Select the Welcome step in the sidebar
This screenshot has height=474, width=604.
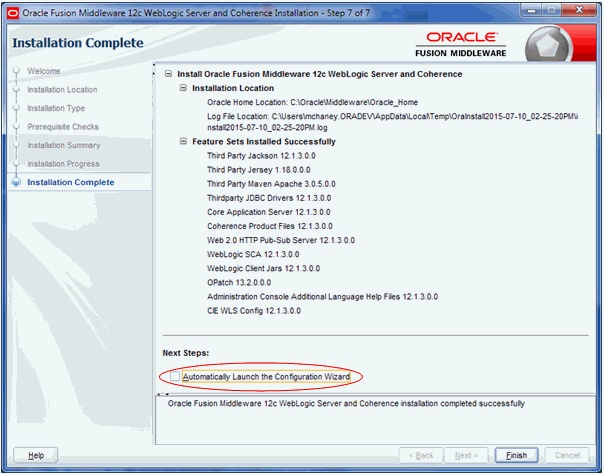pos(44,71)
